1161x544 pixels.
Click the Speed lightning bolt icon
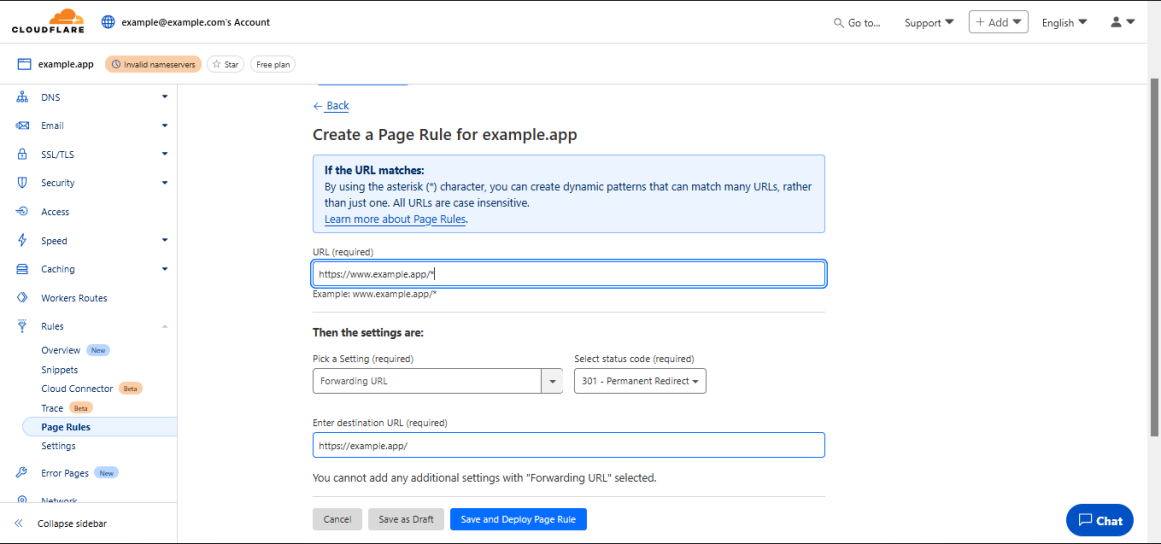click(22, 241)
